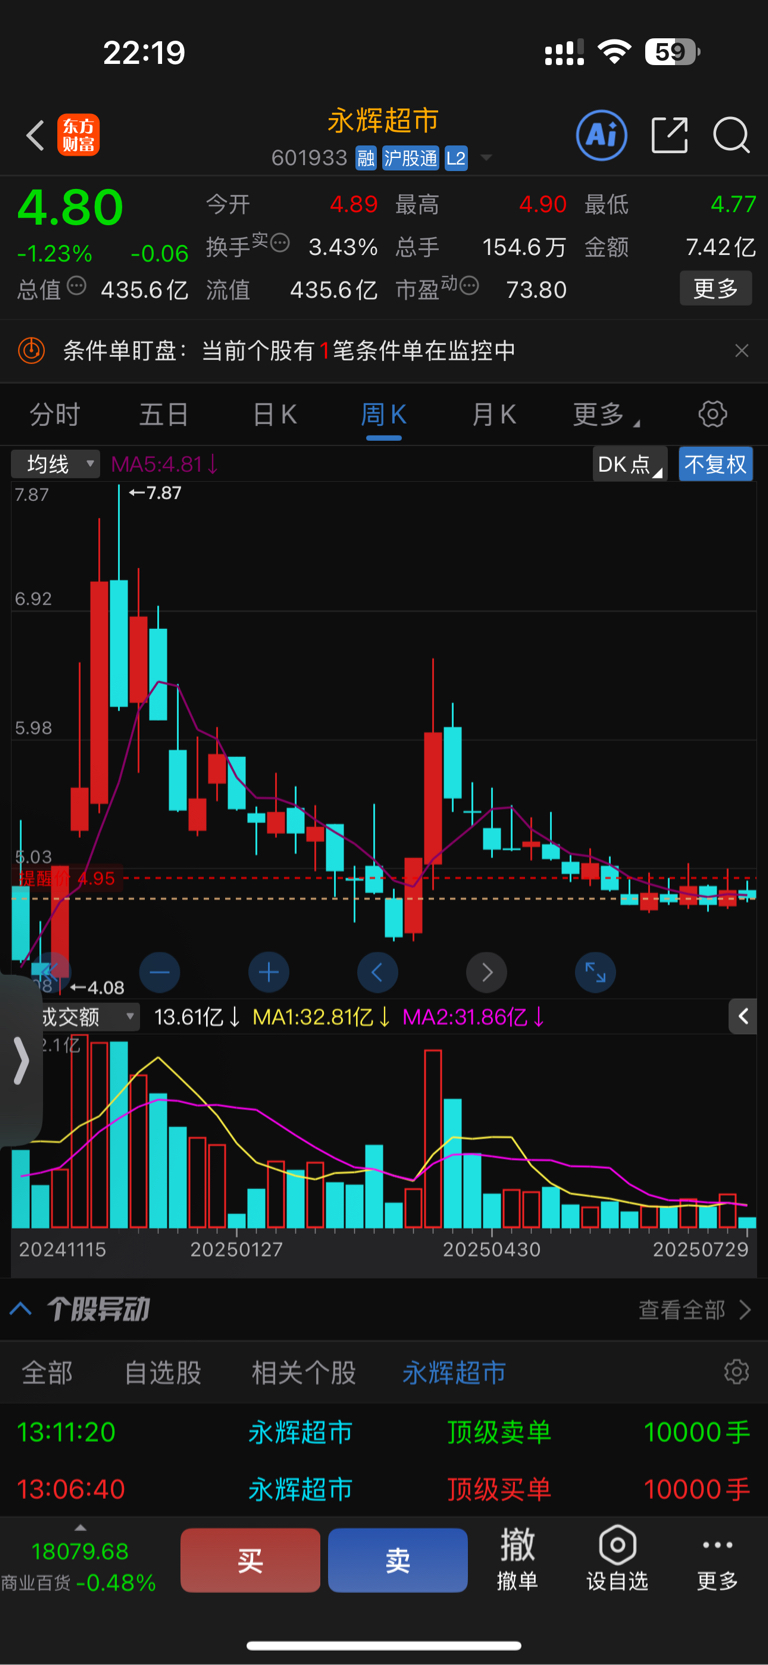Open bottom 更多 three-dots menu
This screenshot has width=768, height=1665.
(717, 1558)
